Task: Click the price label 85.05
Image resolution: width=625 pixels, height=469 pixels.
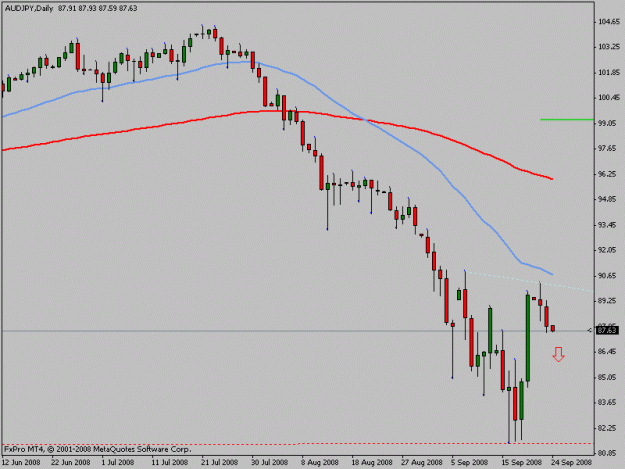Action: point(609,377)
